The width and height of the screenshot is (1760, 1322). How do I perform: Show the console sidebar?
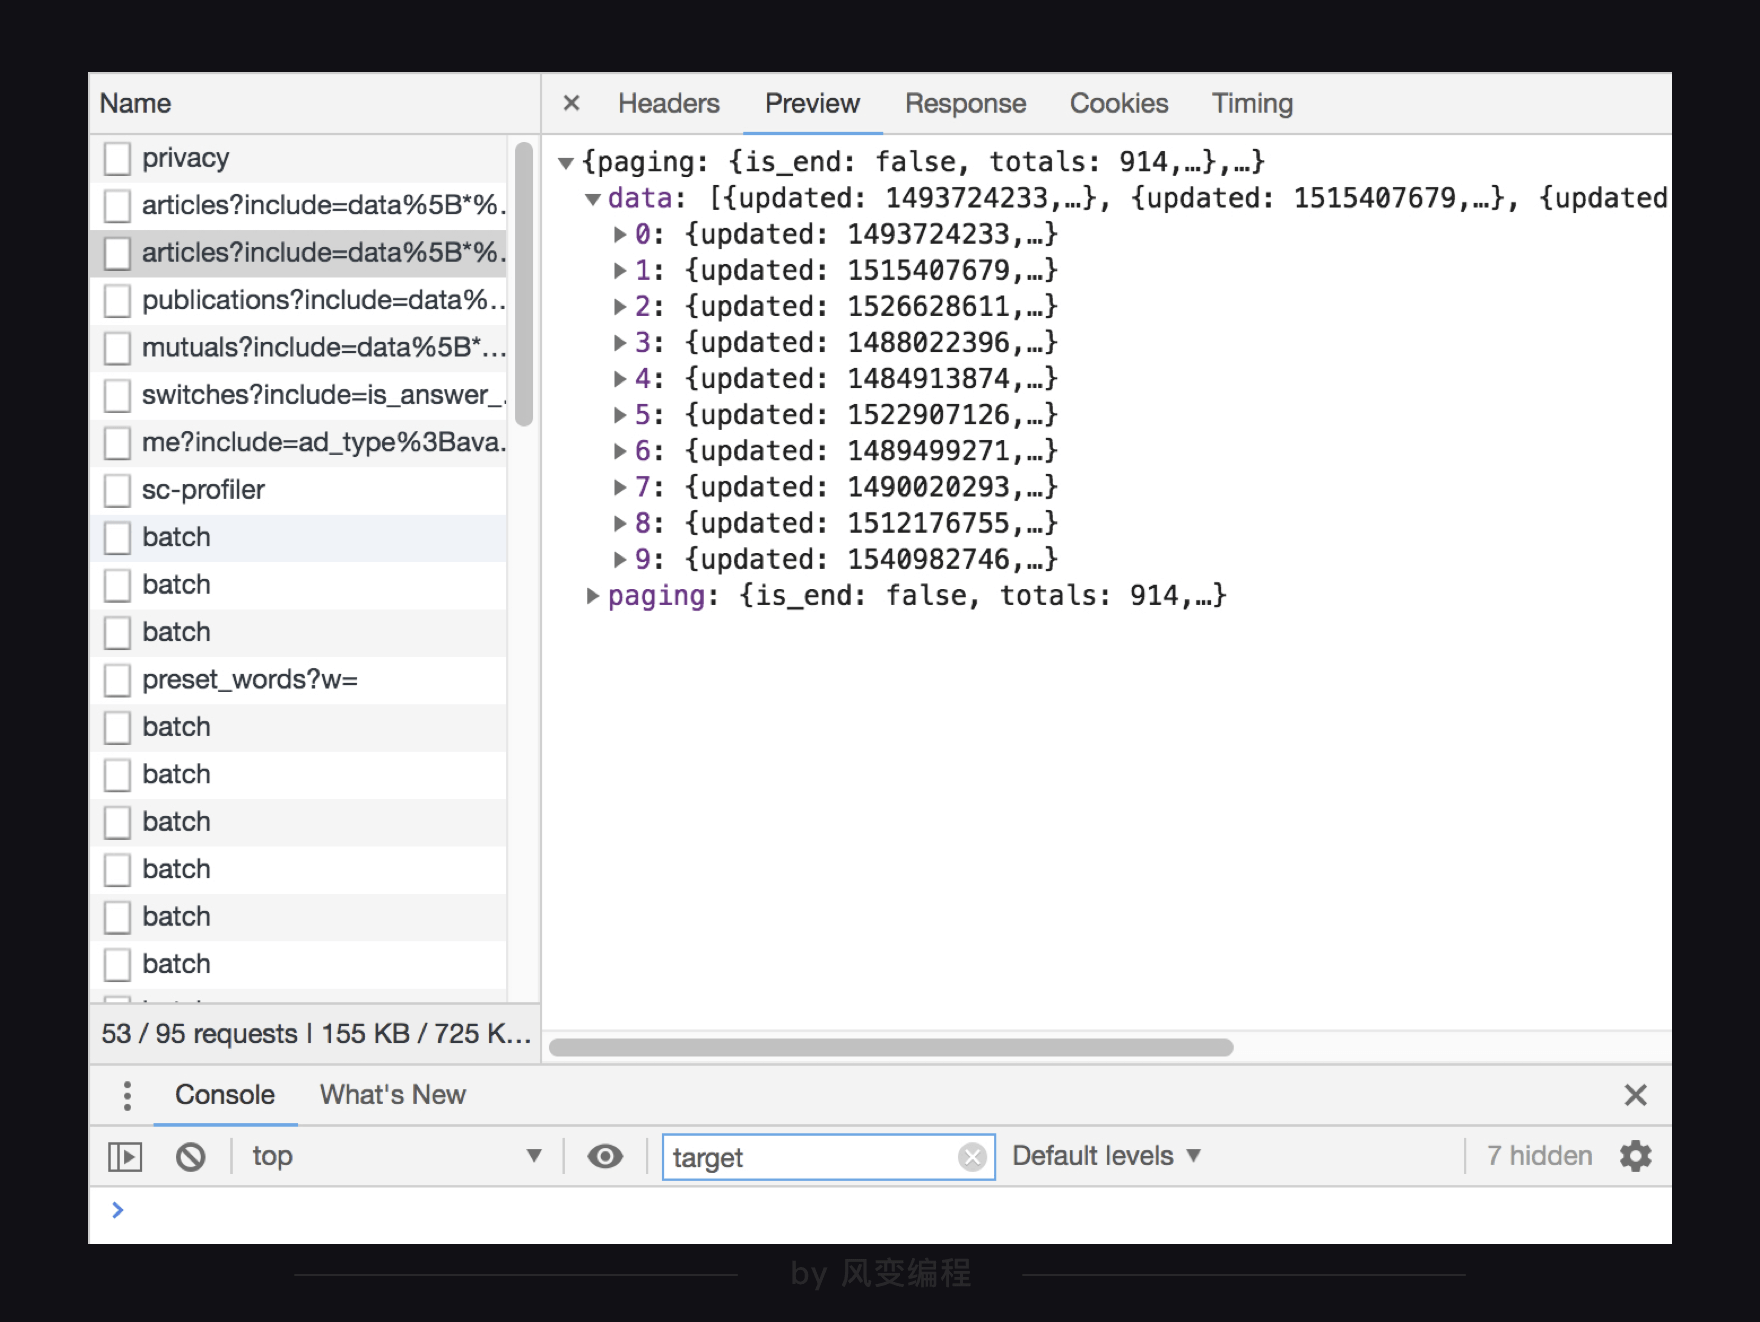point(125,1157)
